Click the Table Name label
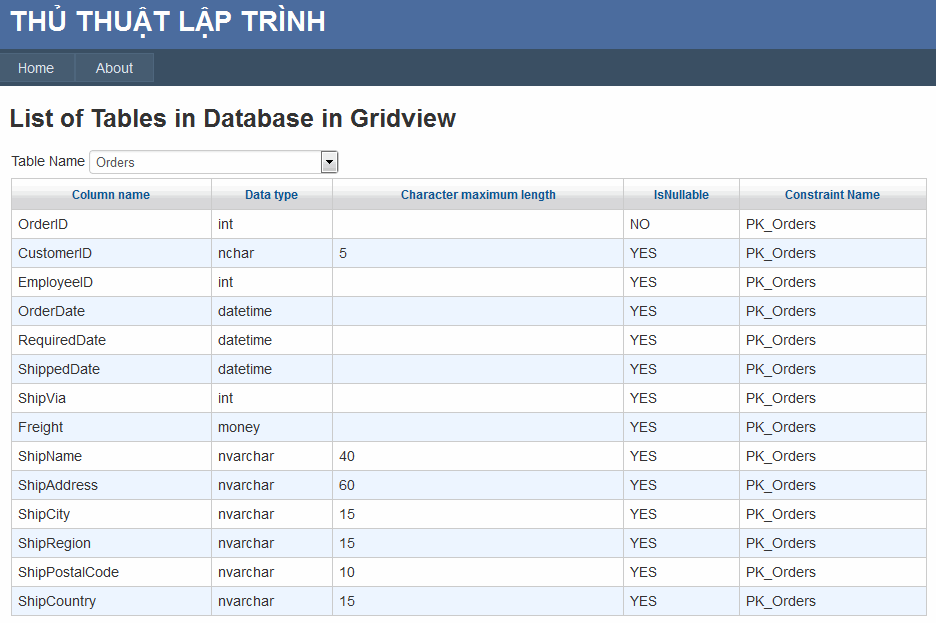Viewport: 936px width, 623px height. pyautogui.click(x=48, y=161)
